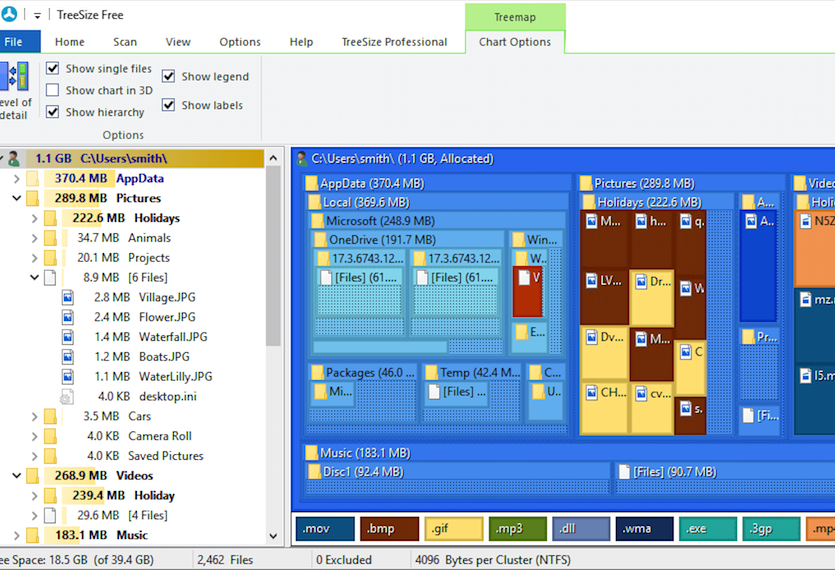Click the user icon in treemap header
Viewport: 835px width, 570px height.
click(x=302, y=158)
